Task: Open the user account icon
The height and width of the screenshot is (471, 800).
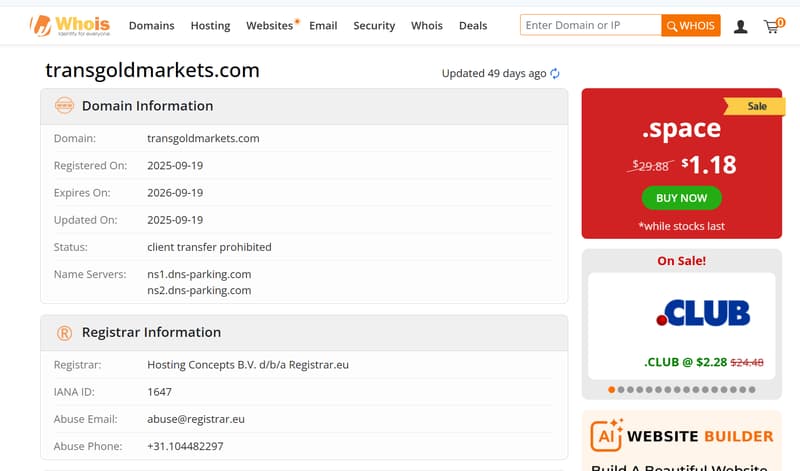Action: (740, 27)
